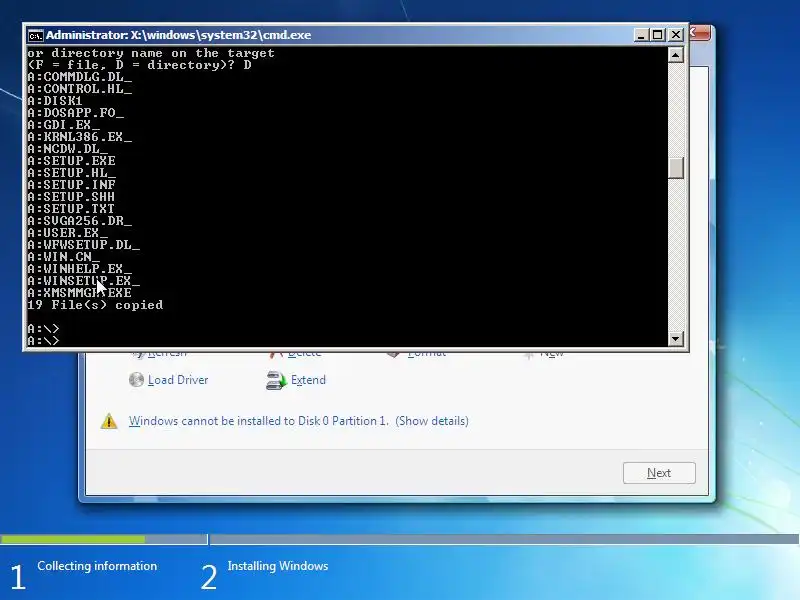Close the Windows setup dialog behind

click(699, 33)
